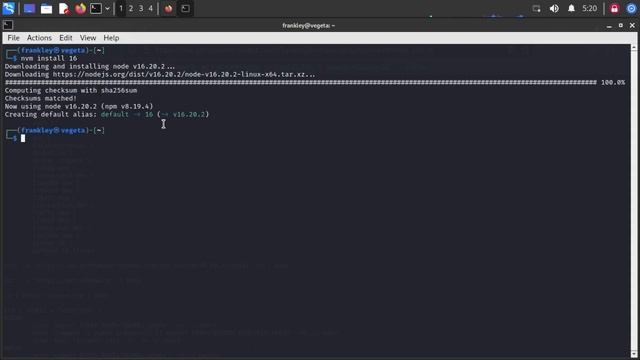Click the 'nvm install 16' command text

49,58
